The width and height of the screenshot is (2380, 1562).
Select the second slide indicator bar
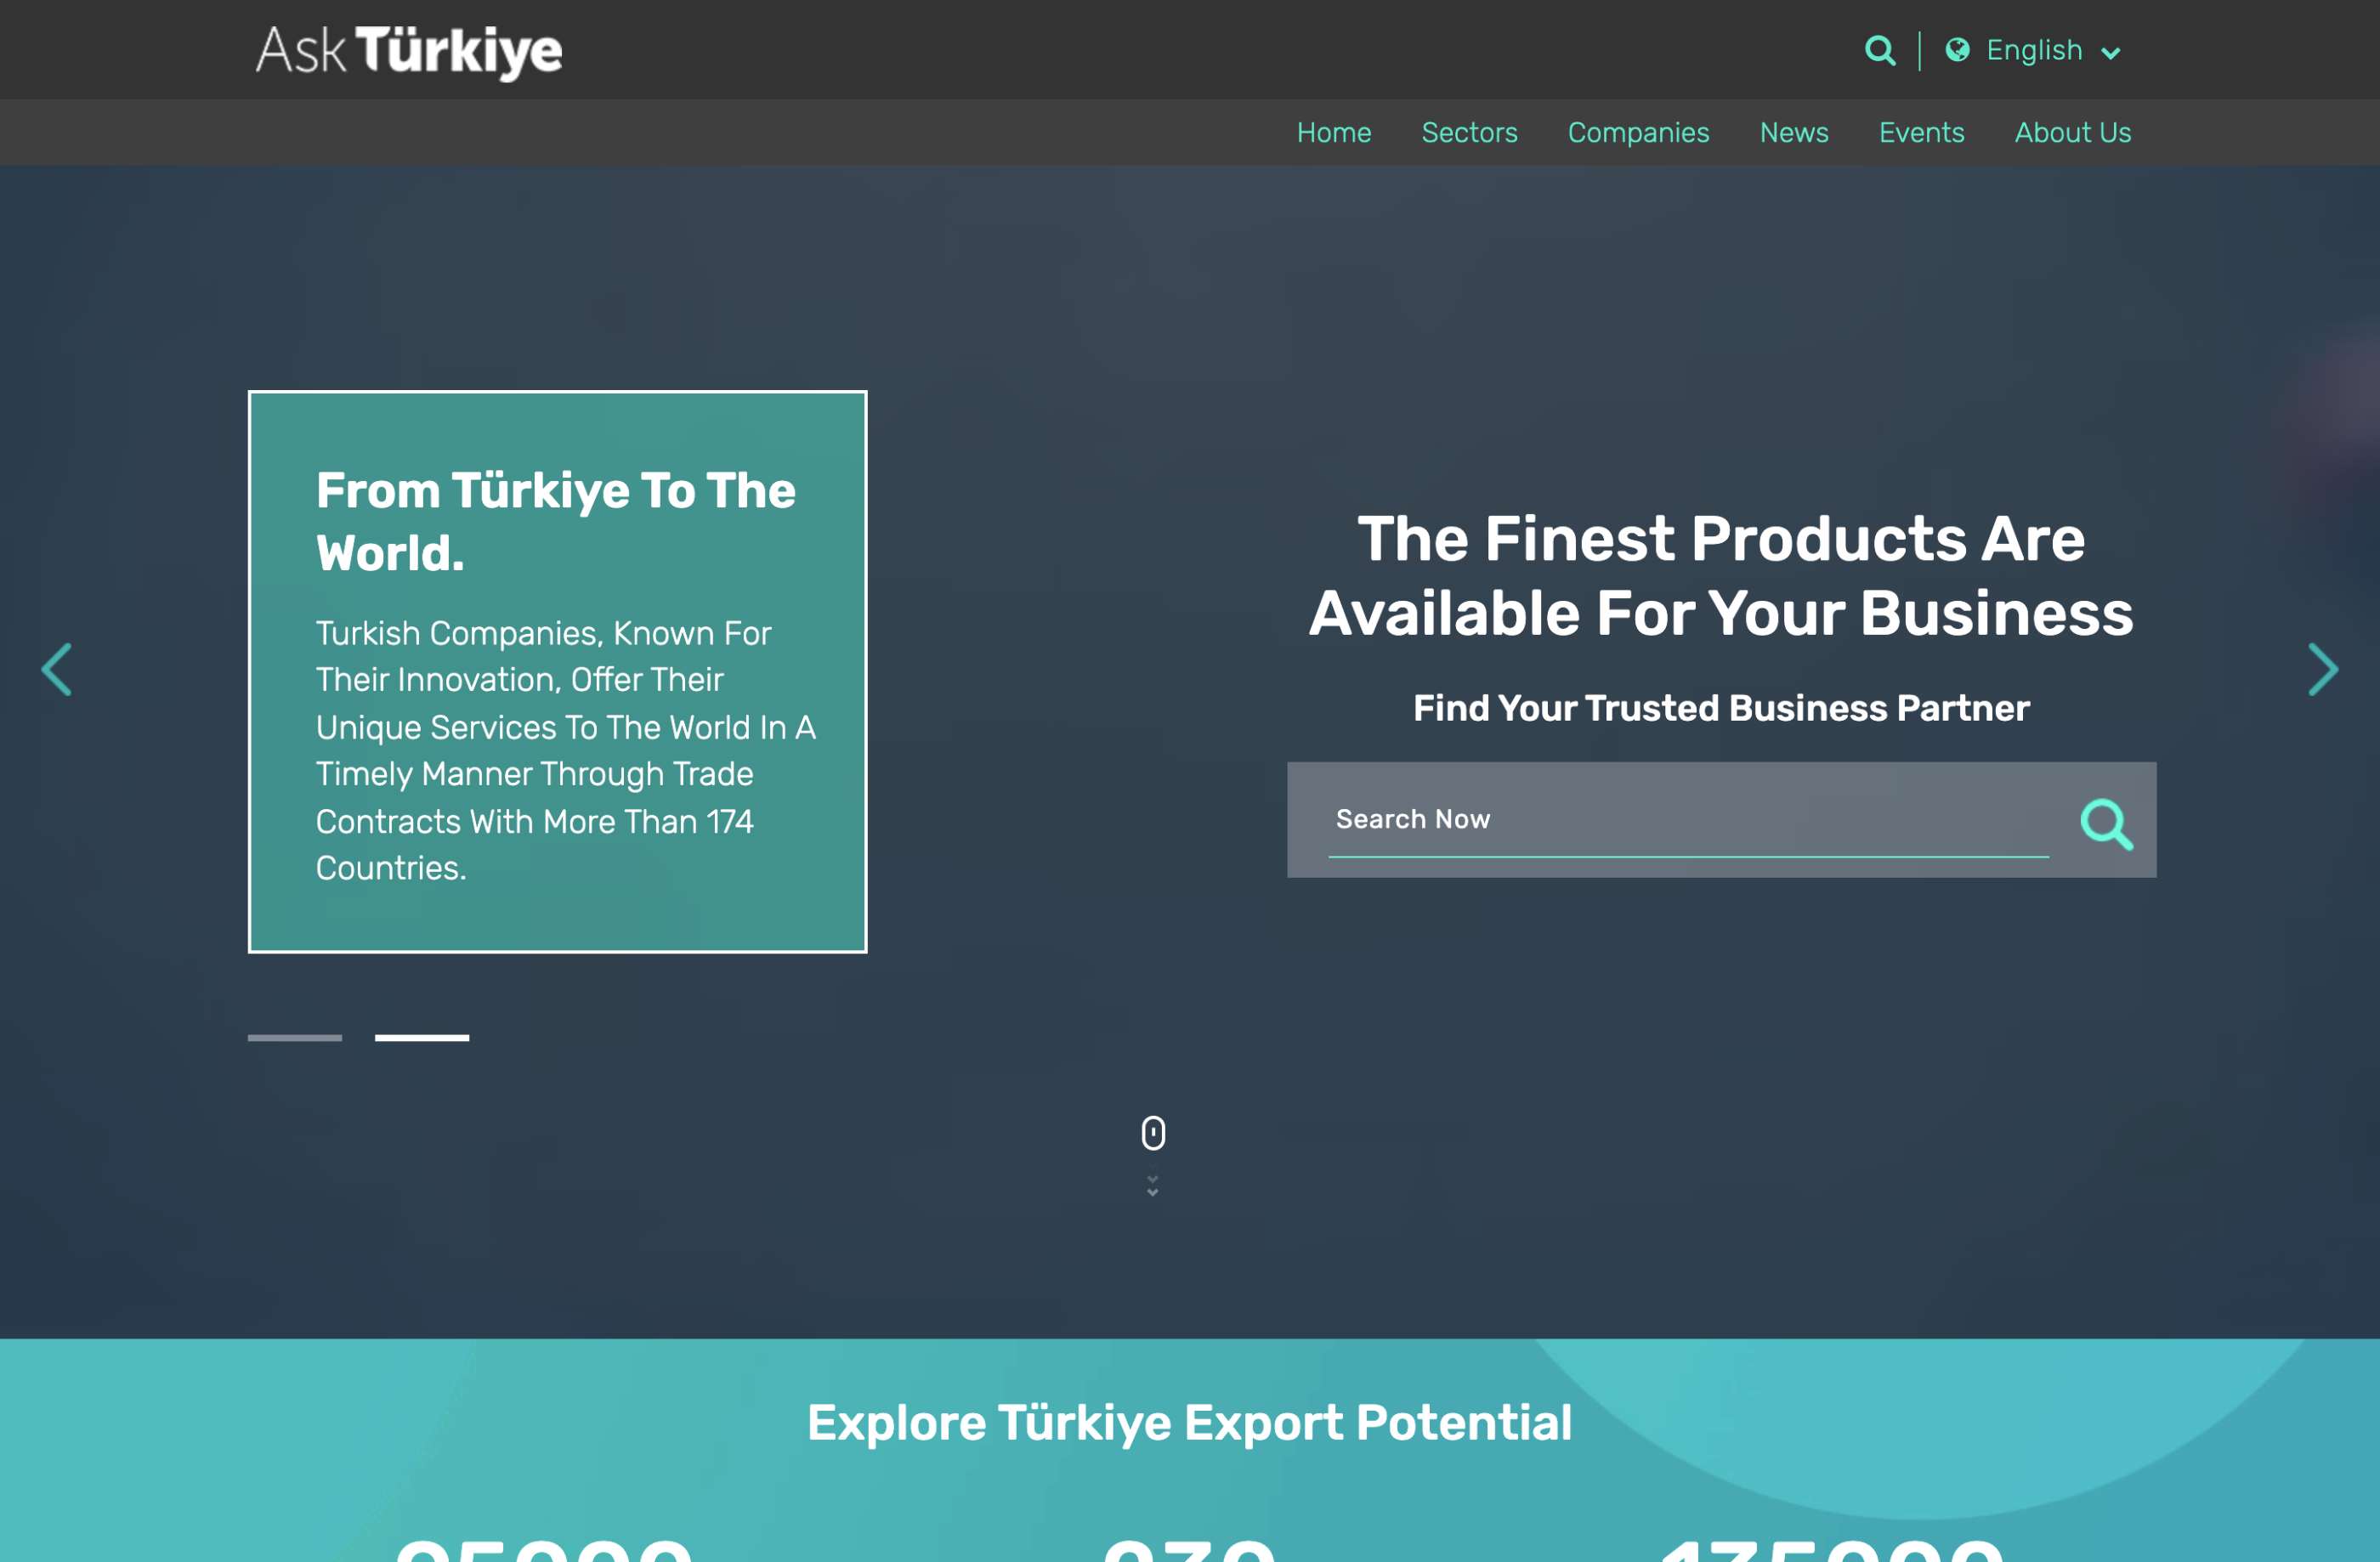422,1038
